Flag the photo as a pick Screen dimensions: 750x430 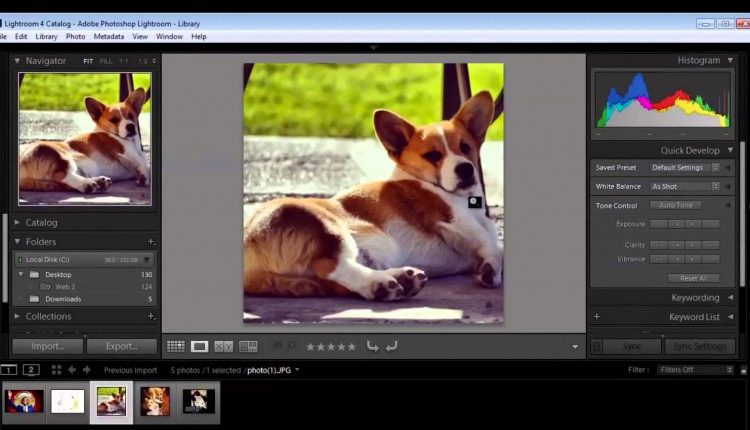click(277, 346)
